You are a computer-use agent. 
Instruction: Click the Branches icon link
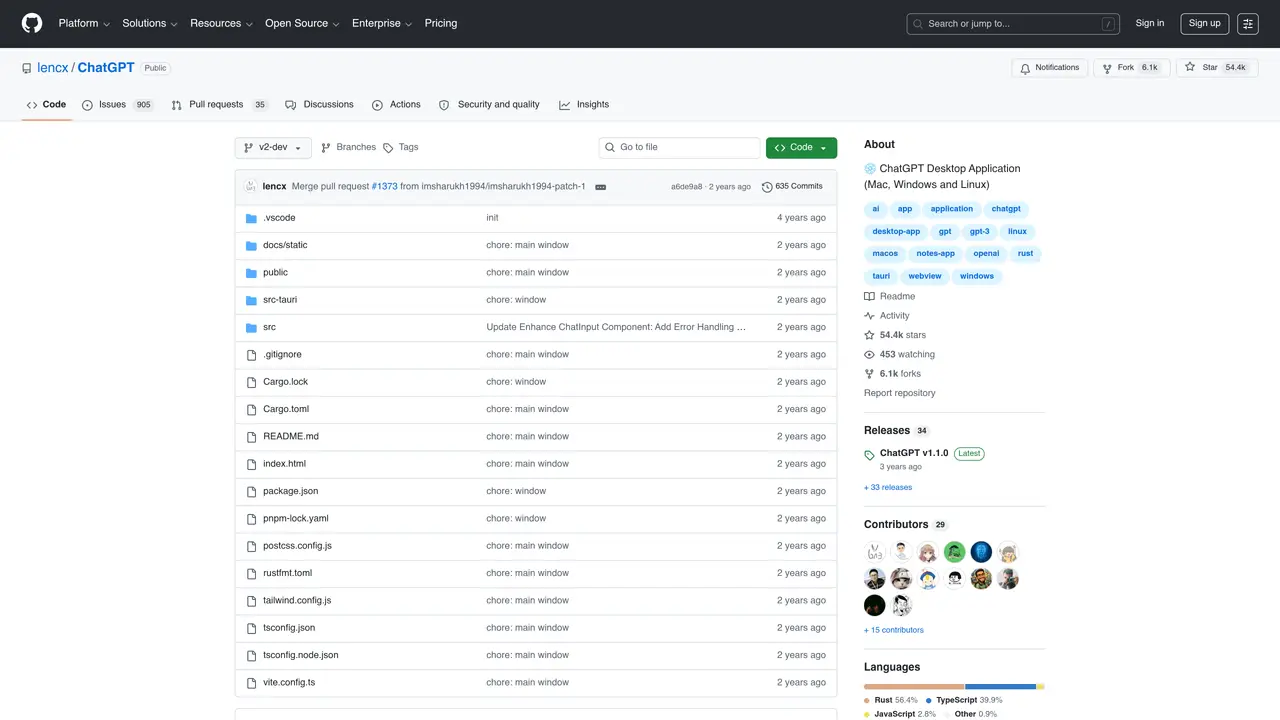348,147
